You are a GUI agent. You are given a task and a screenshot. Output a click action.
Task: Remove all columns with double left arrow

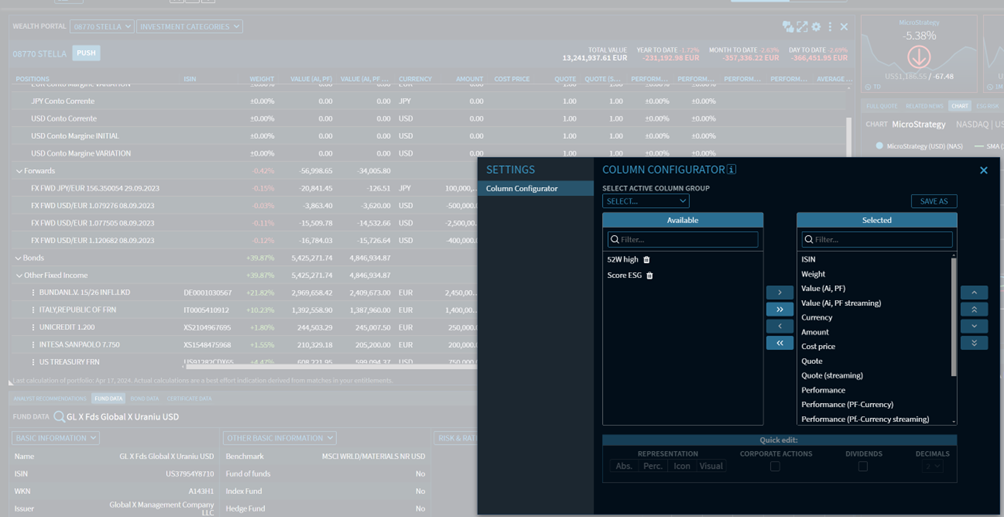coord(779,343)
